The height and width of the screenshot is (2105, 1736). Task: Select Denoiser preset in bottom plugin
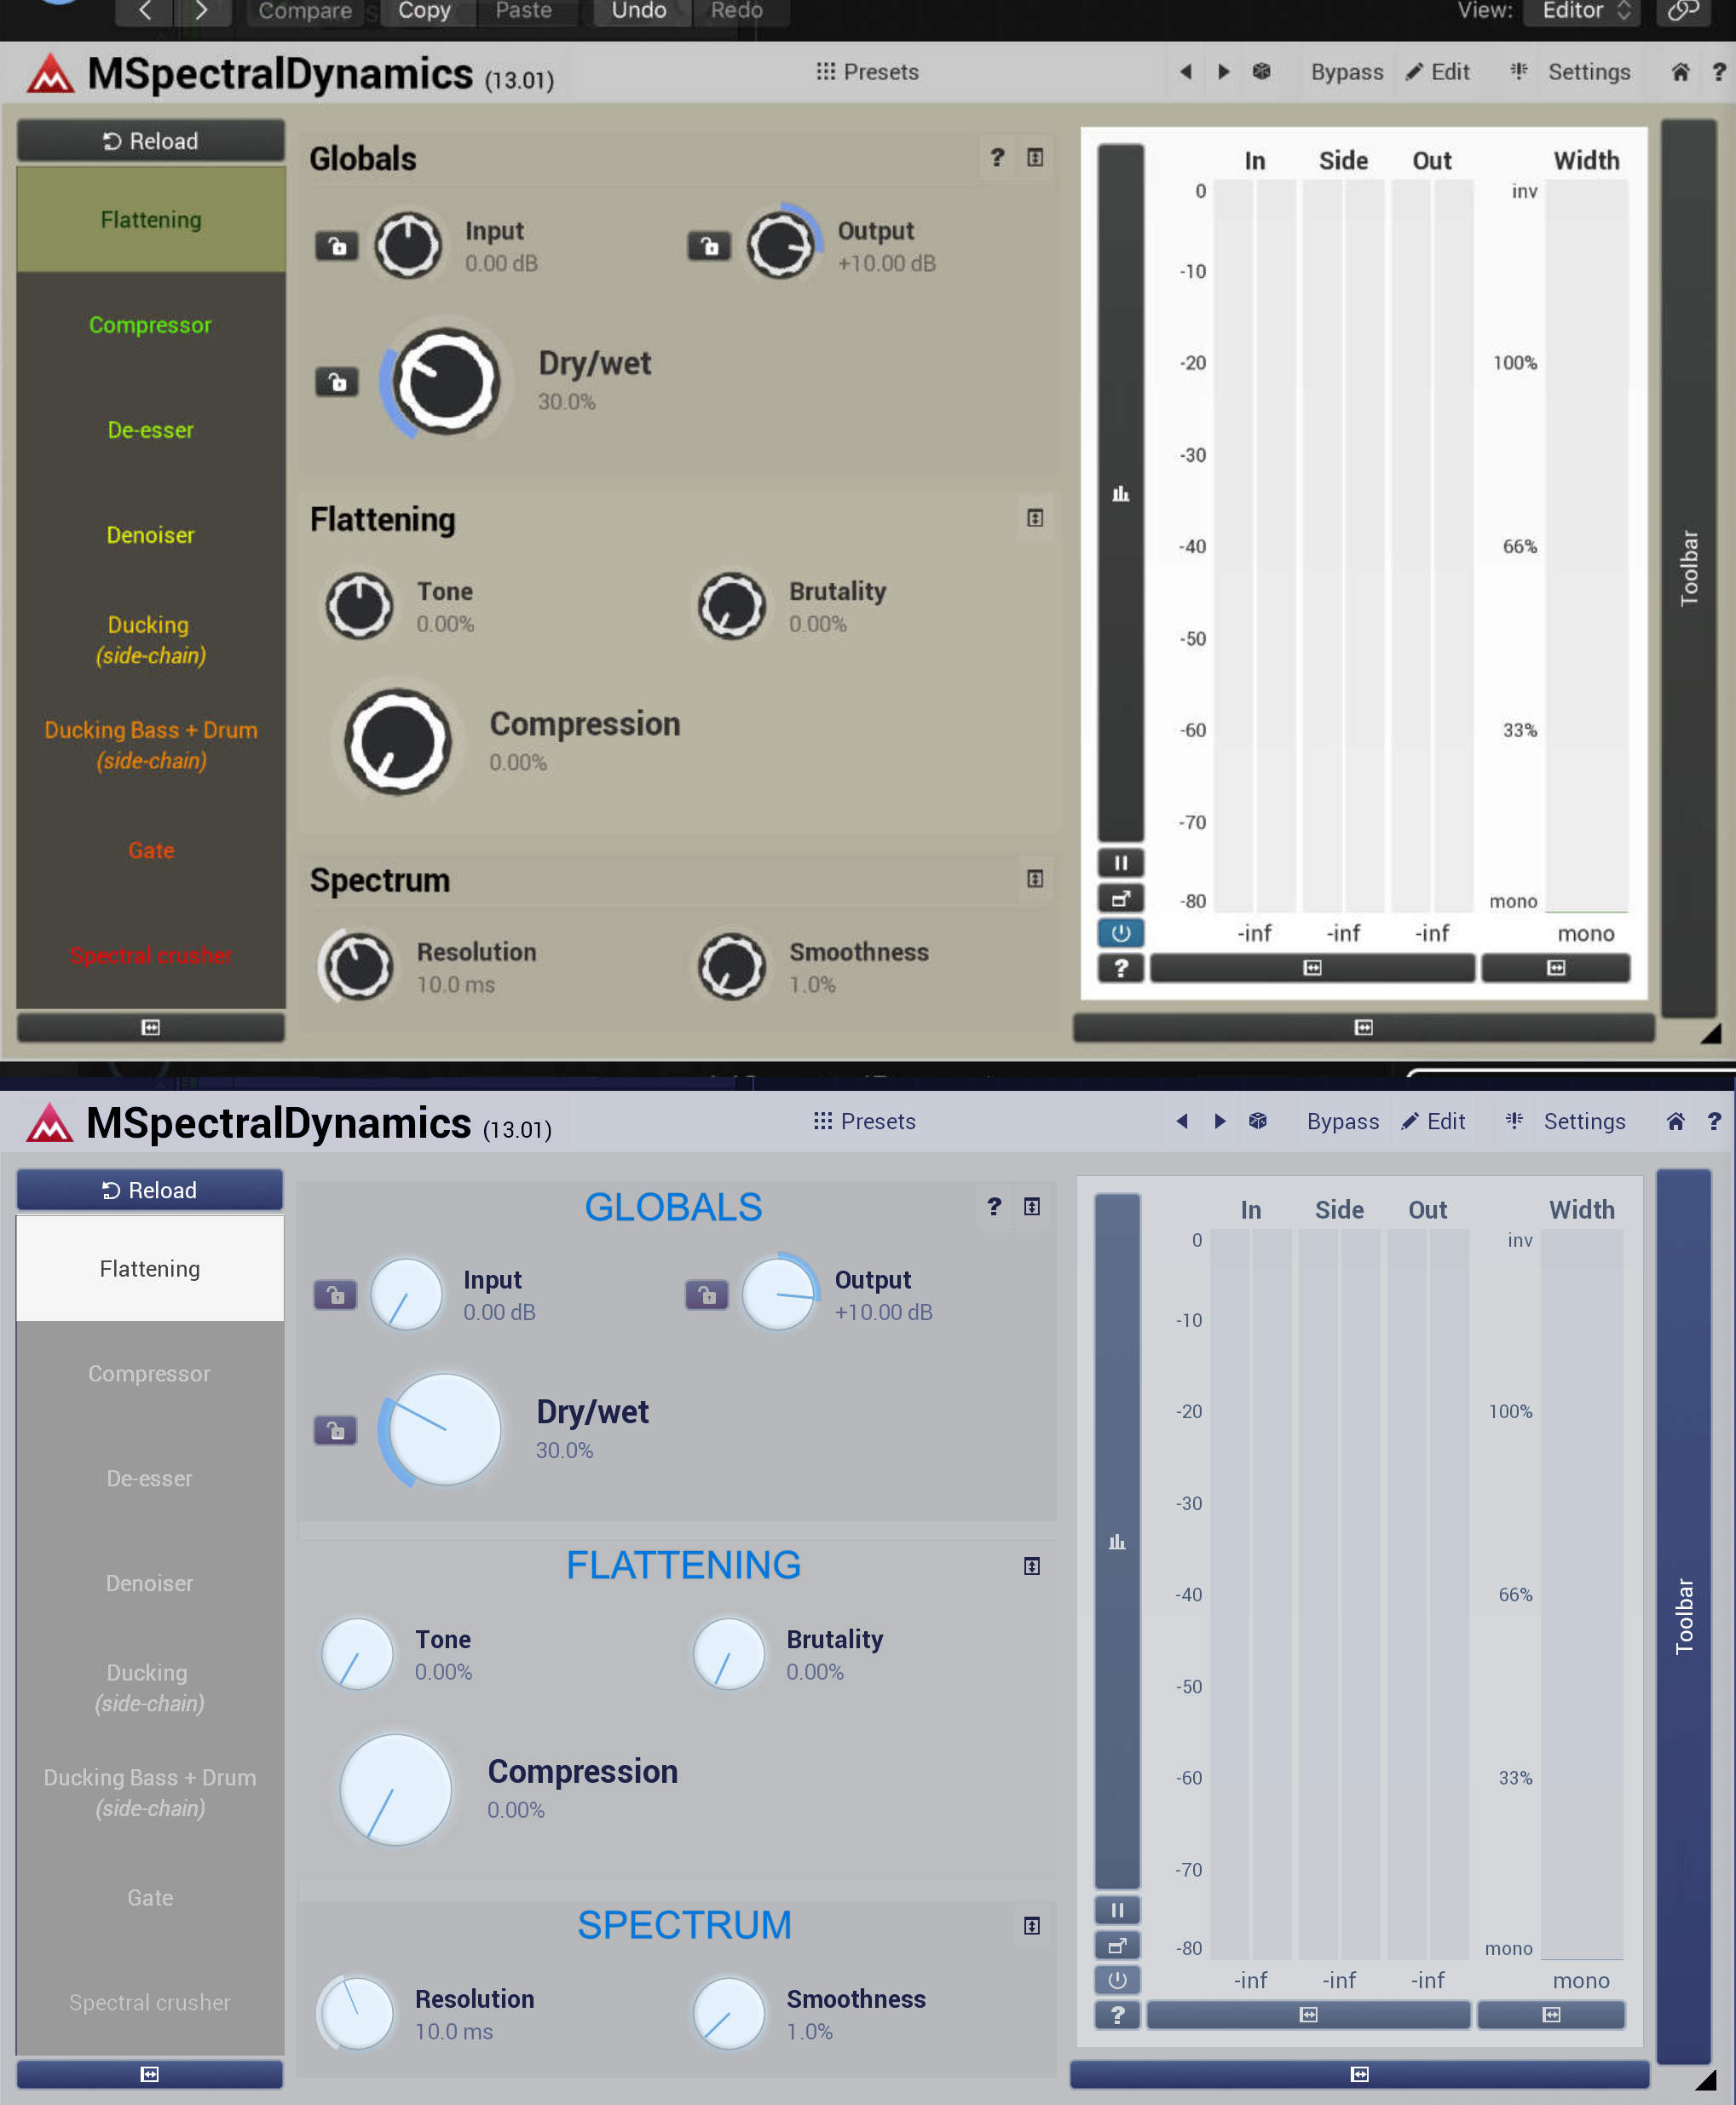pyautogui.click(x=150, y=1583)
